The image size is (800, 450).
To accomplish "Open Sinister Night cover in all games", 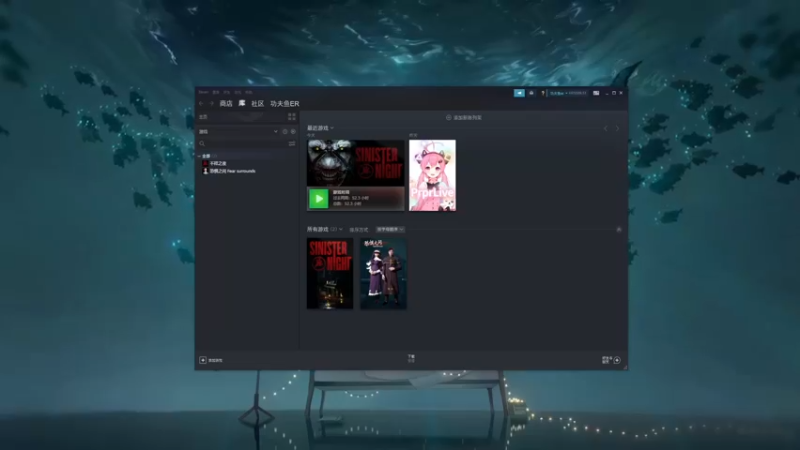I will point(330,273).
